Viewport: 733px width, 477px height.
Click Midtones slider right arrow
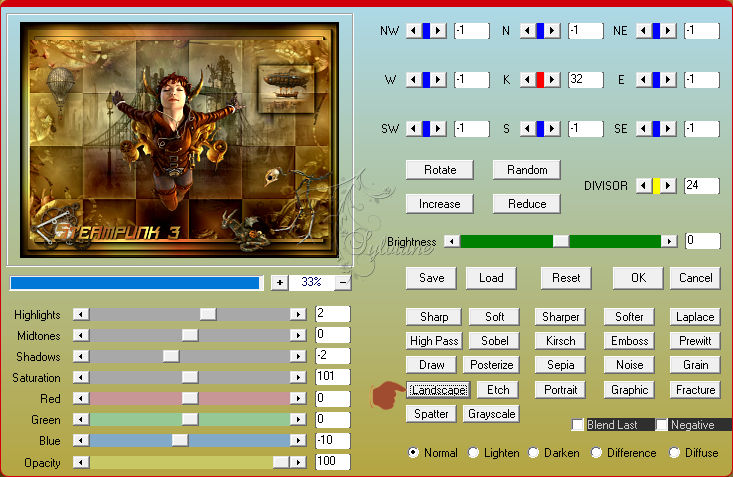(x=298, y=335)
